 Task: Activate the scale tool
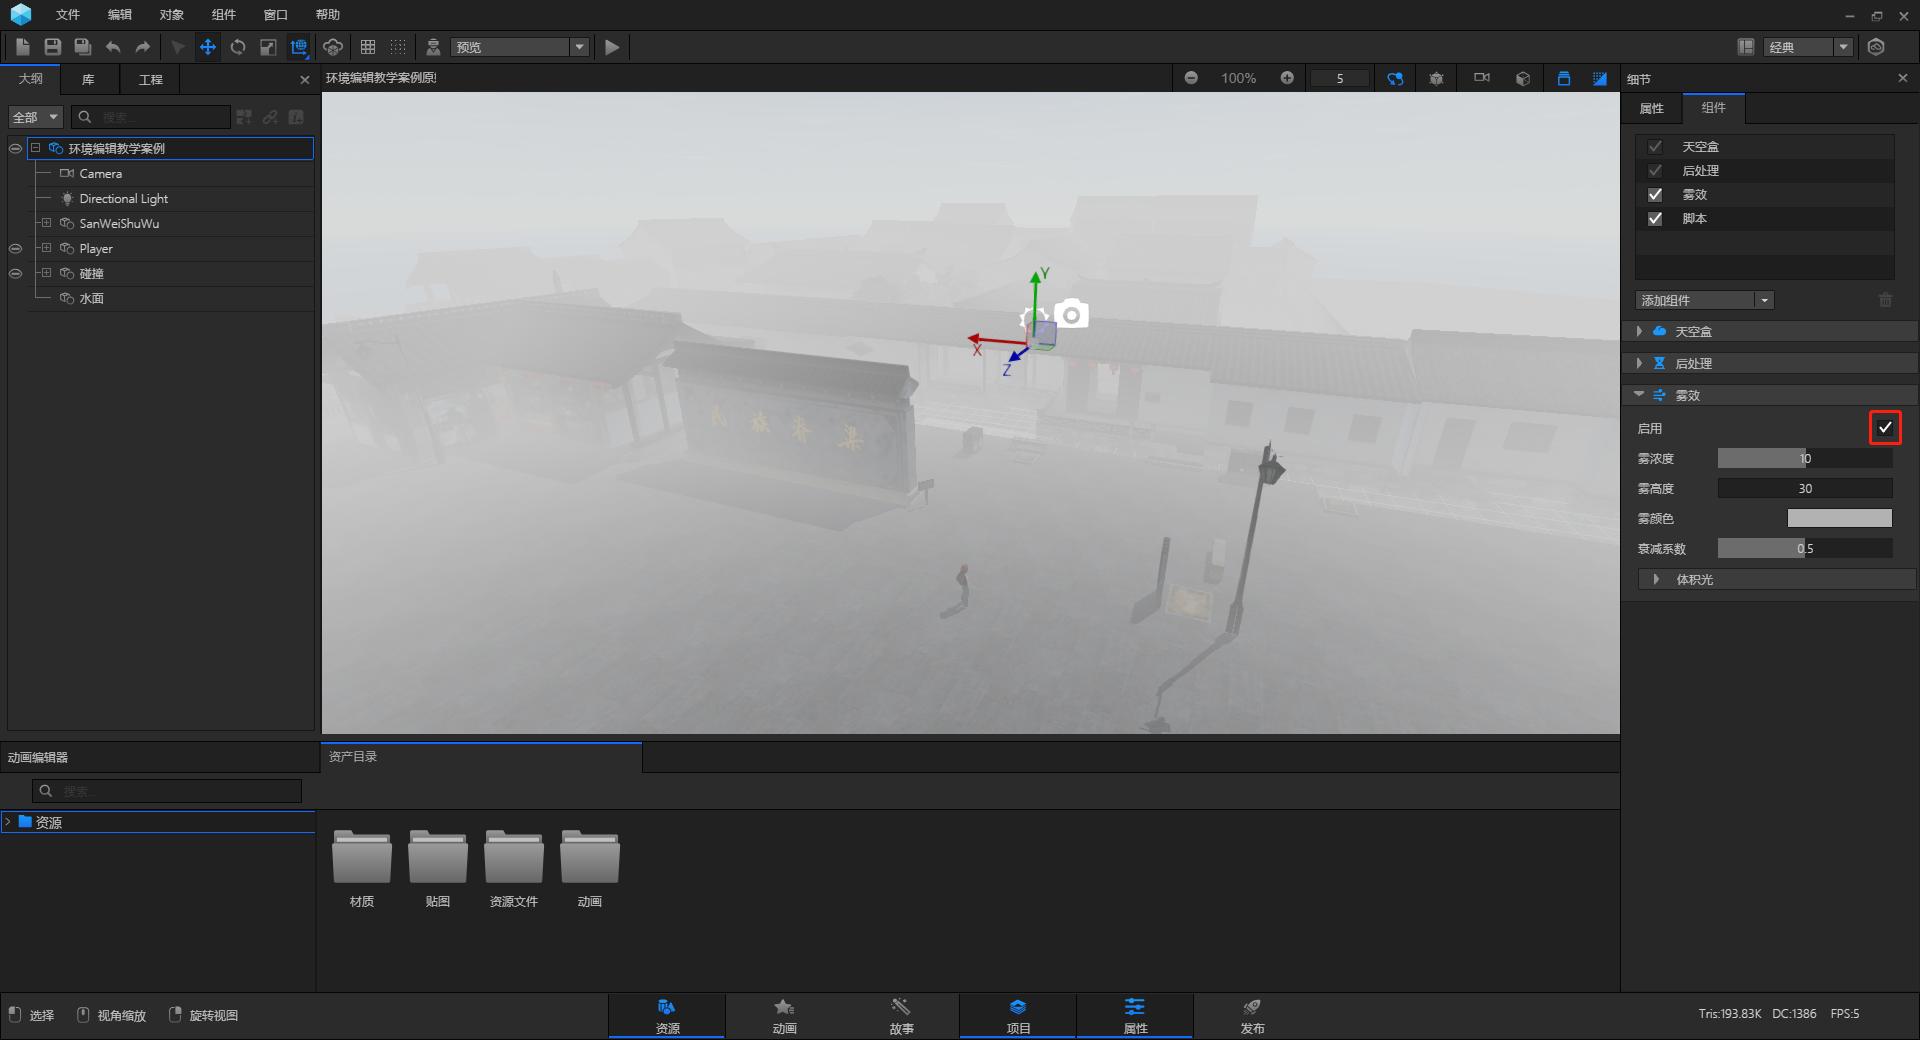(268, 47)
